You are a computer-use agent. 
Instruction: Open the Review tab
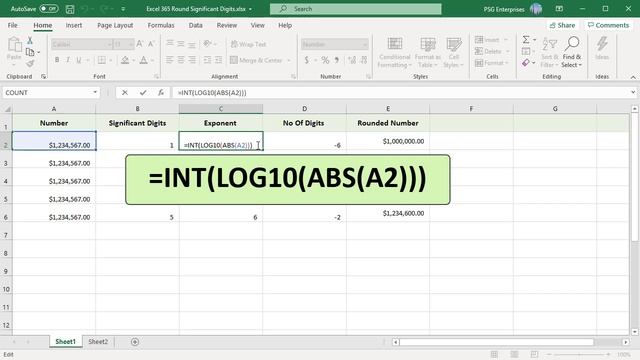[227, 25]
